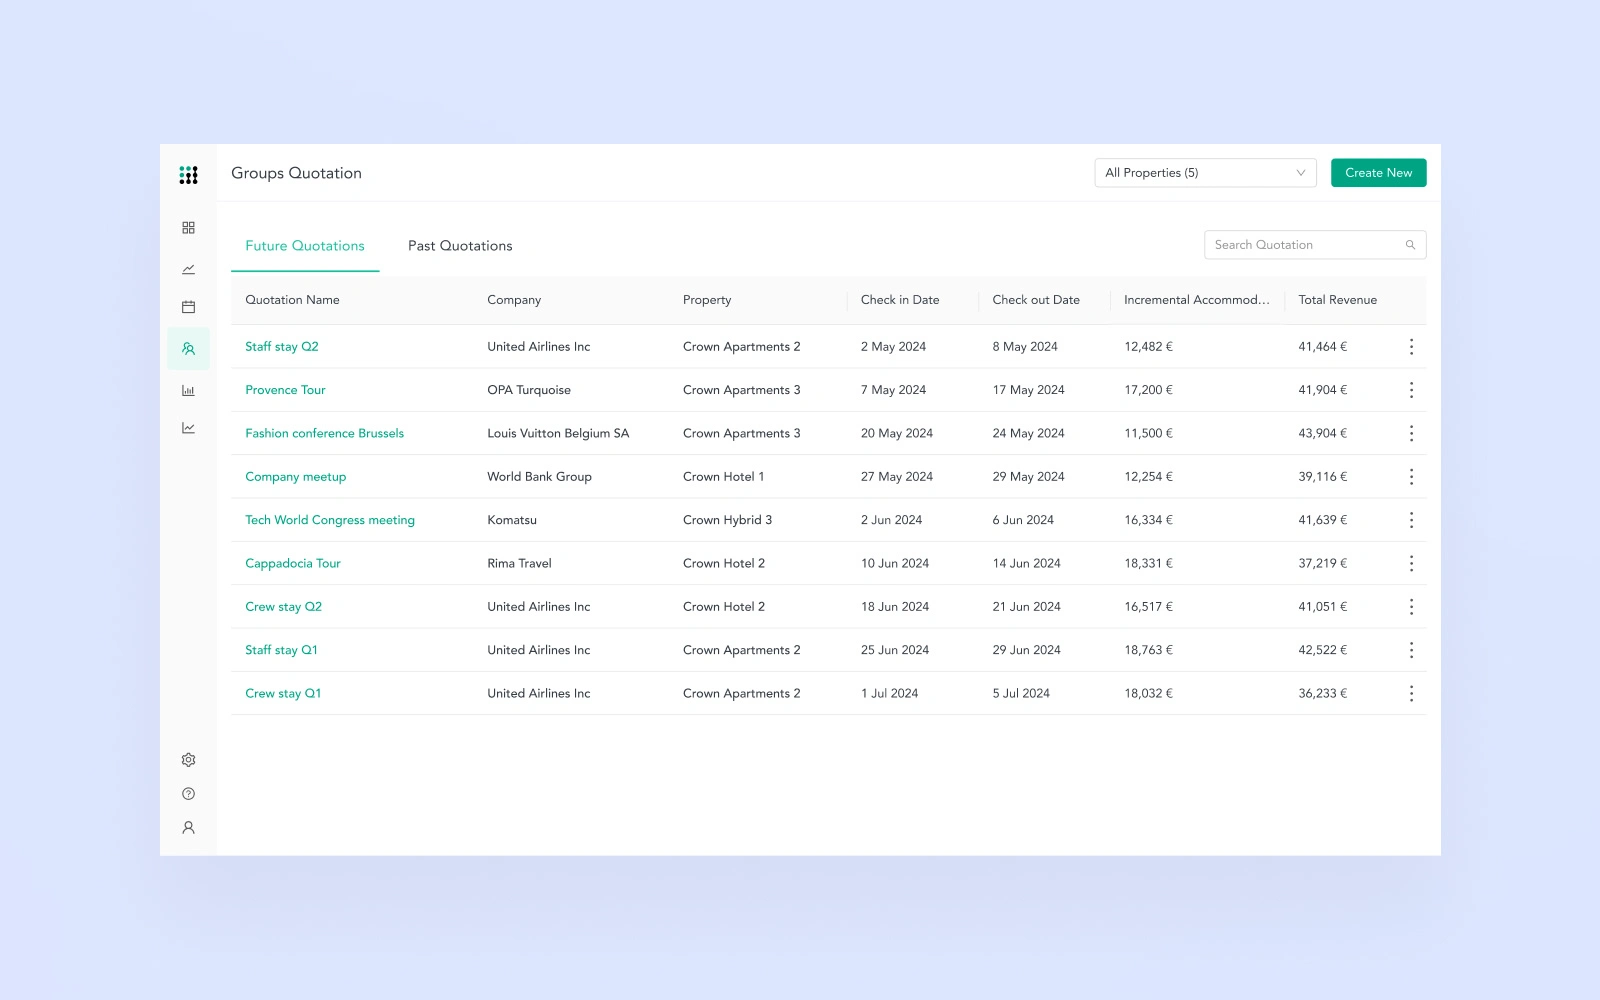Click the Create New button

coord(1378,173)
